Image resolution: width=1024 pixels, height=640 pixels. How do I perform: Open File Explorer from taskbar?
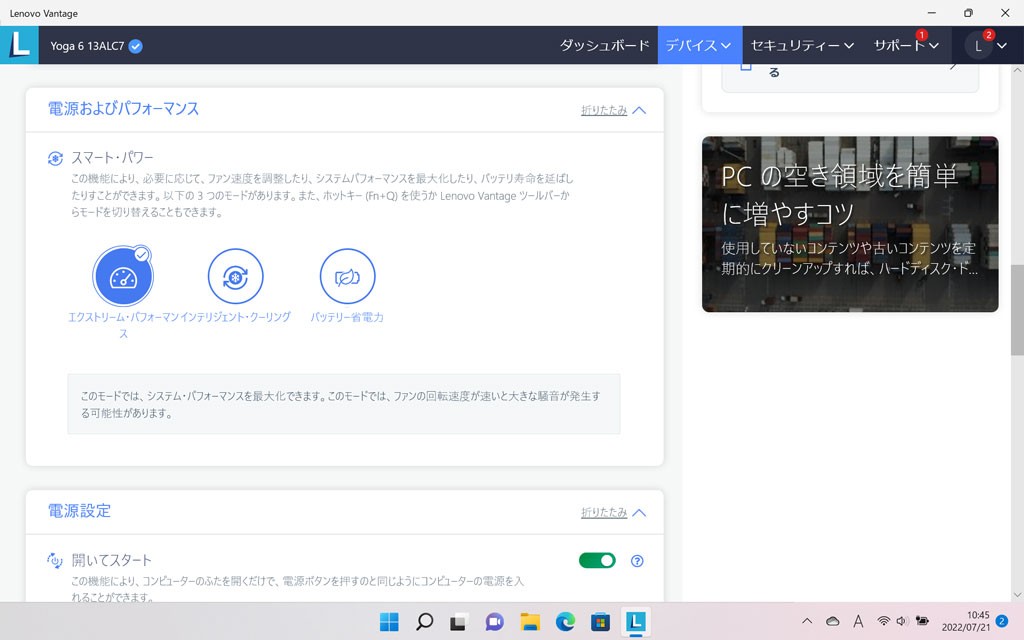(x=529, y=622)
